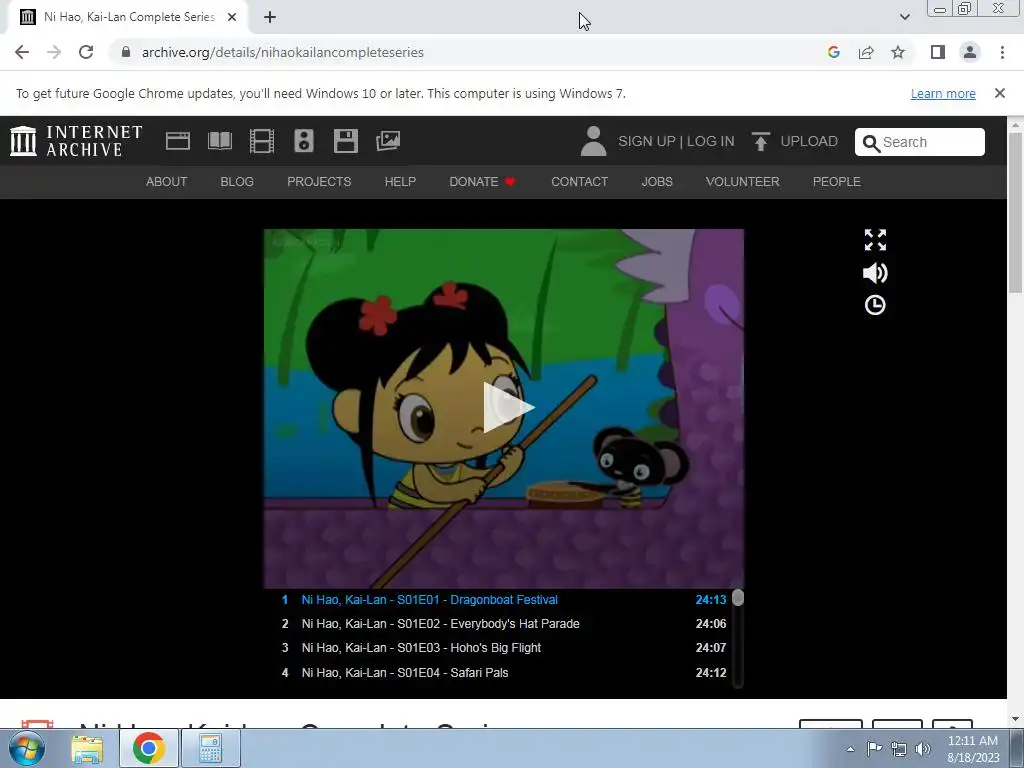Show hidden tray icons arrow
Screen dimensions: 1024x768
(x=850, y=749)
